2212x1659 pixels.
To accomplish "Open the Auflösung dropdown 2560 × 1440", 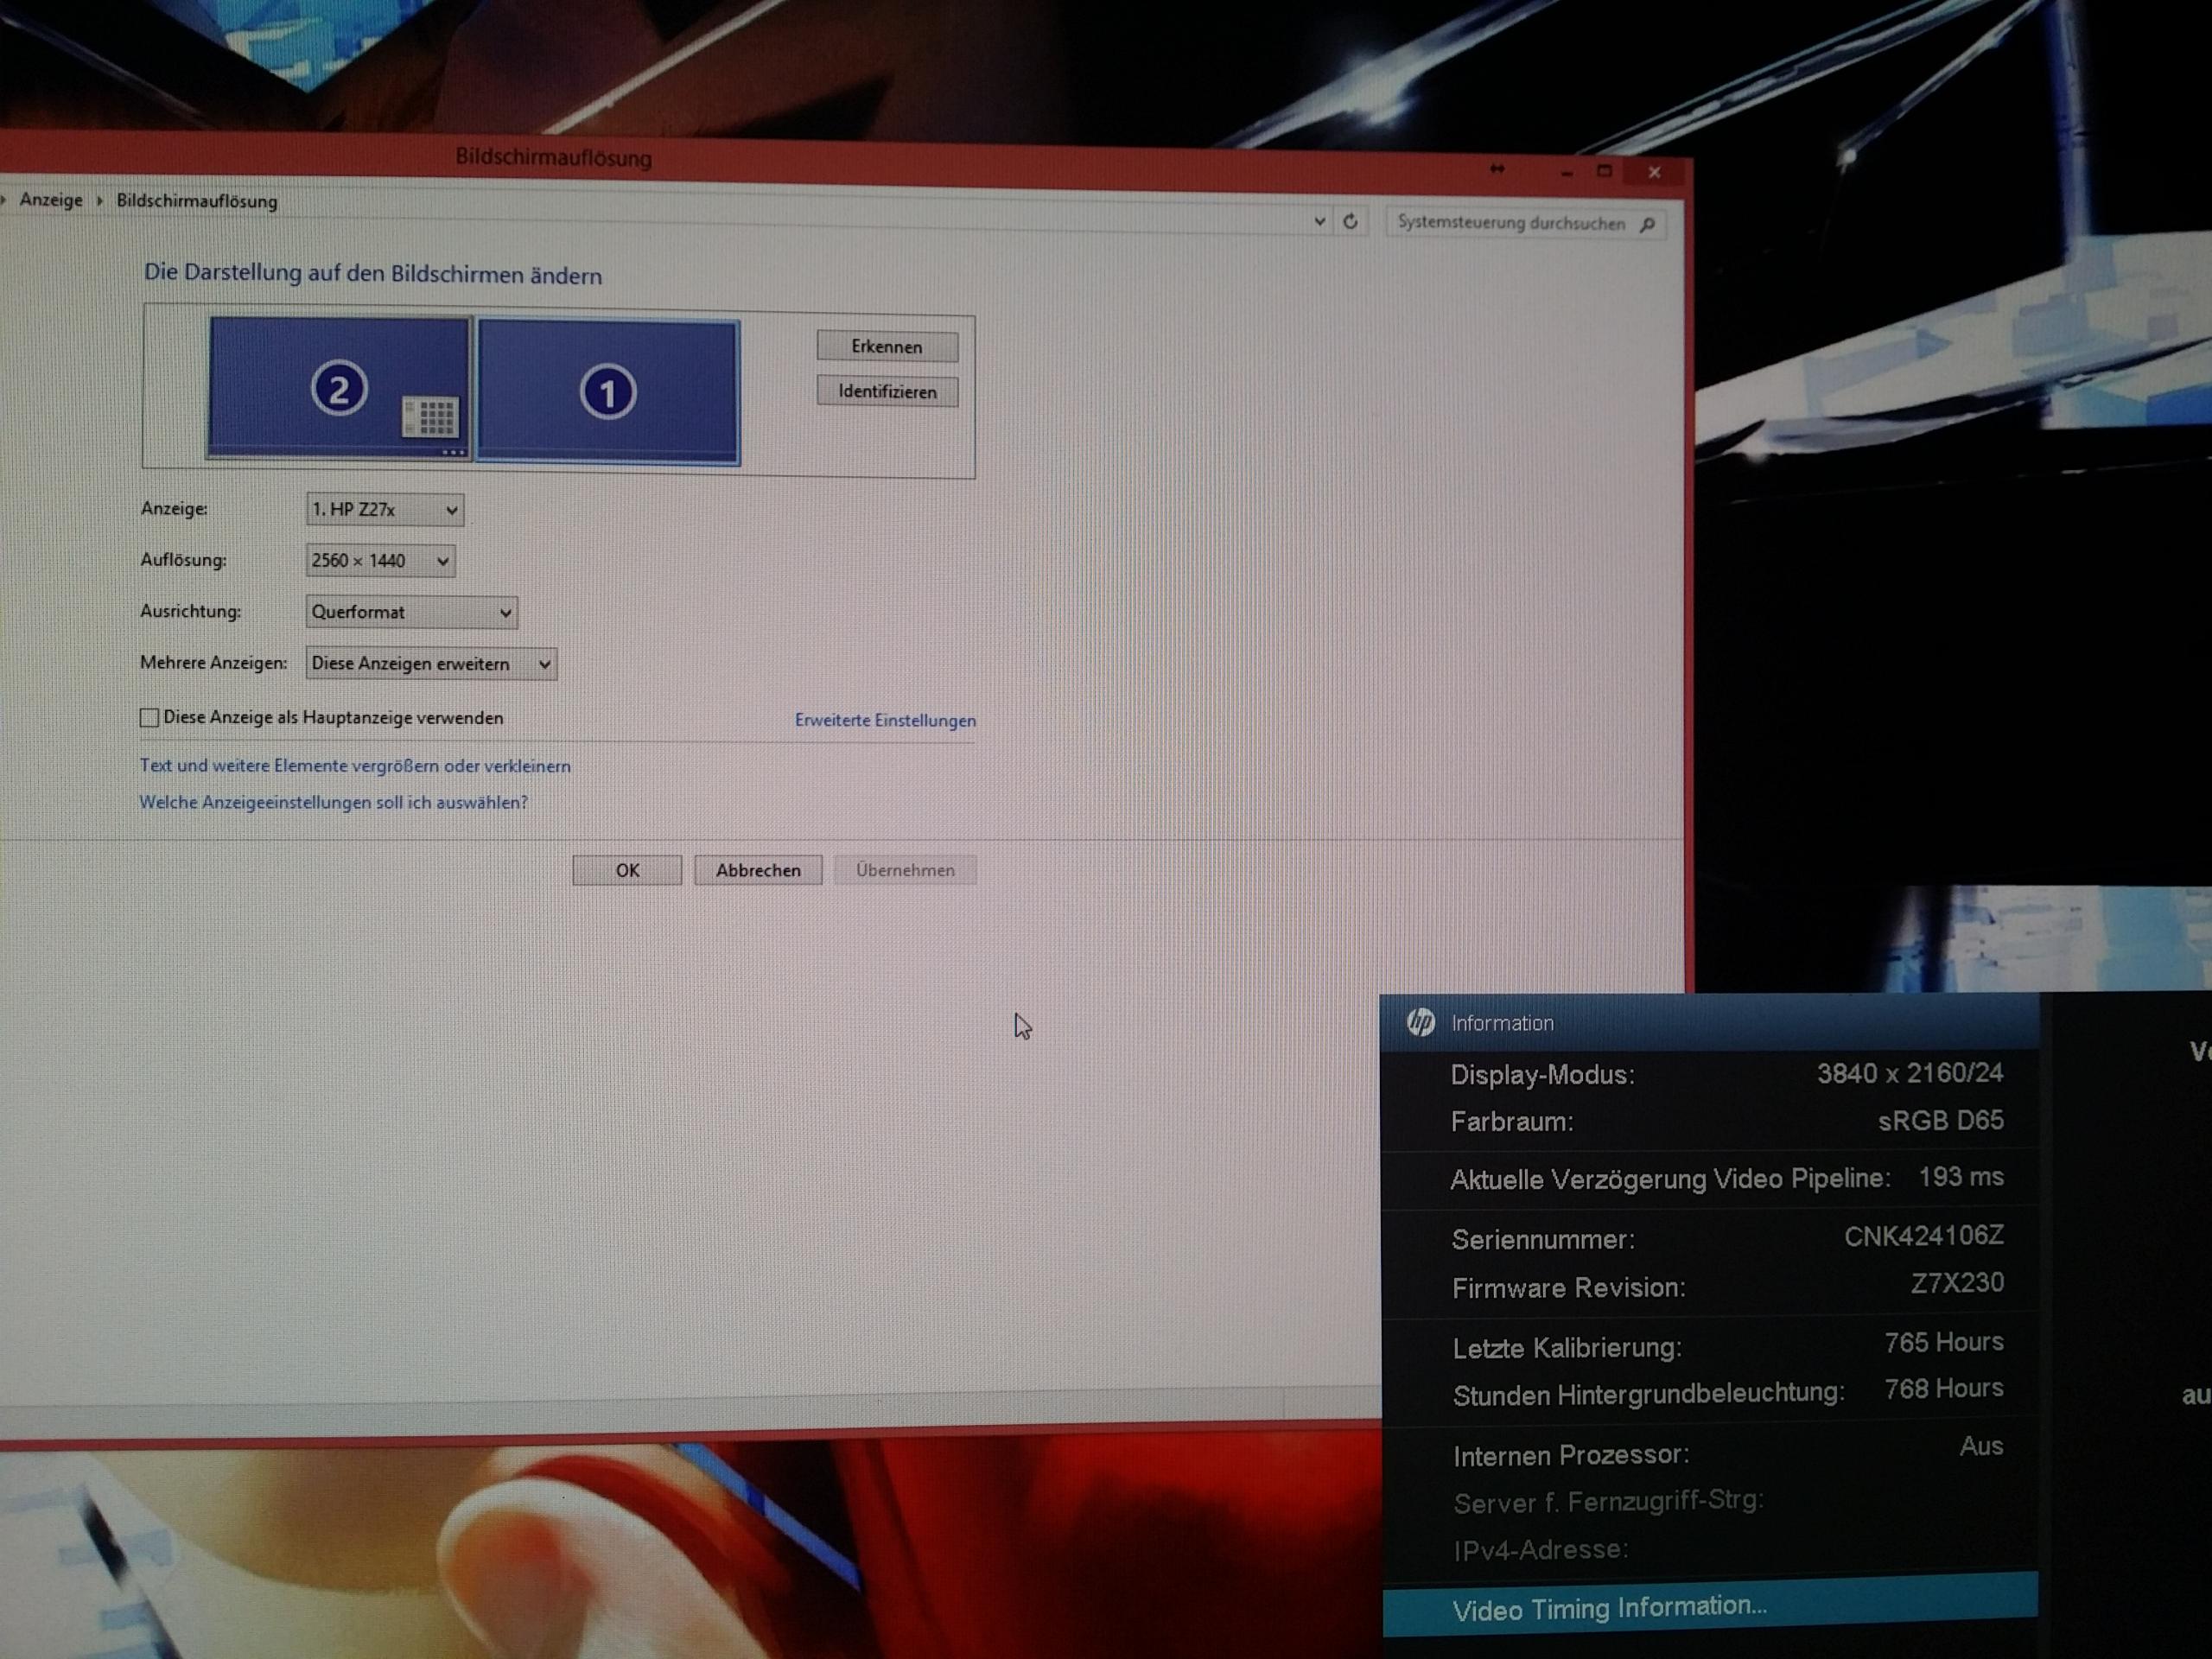I will pyautogui.click(x=380, y=561).
